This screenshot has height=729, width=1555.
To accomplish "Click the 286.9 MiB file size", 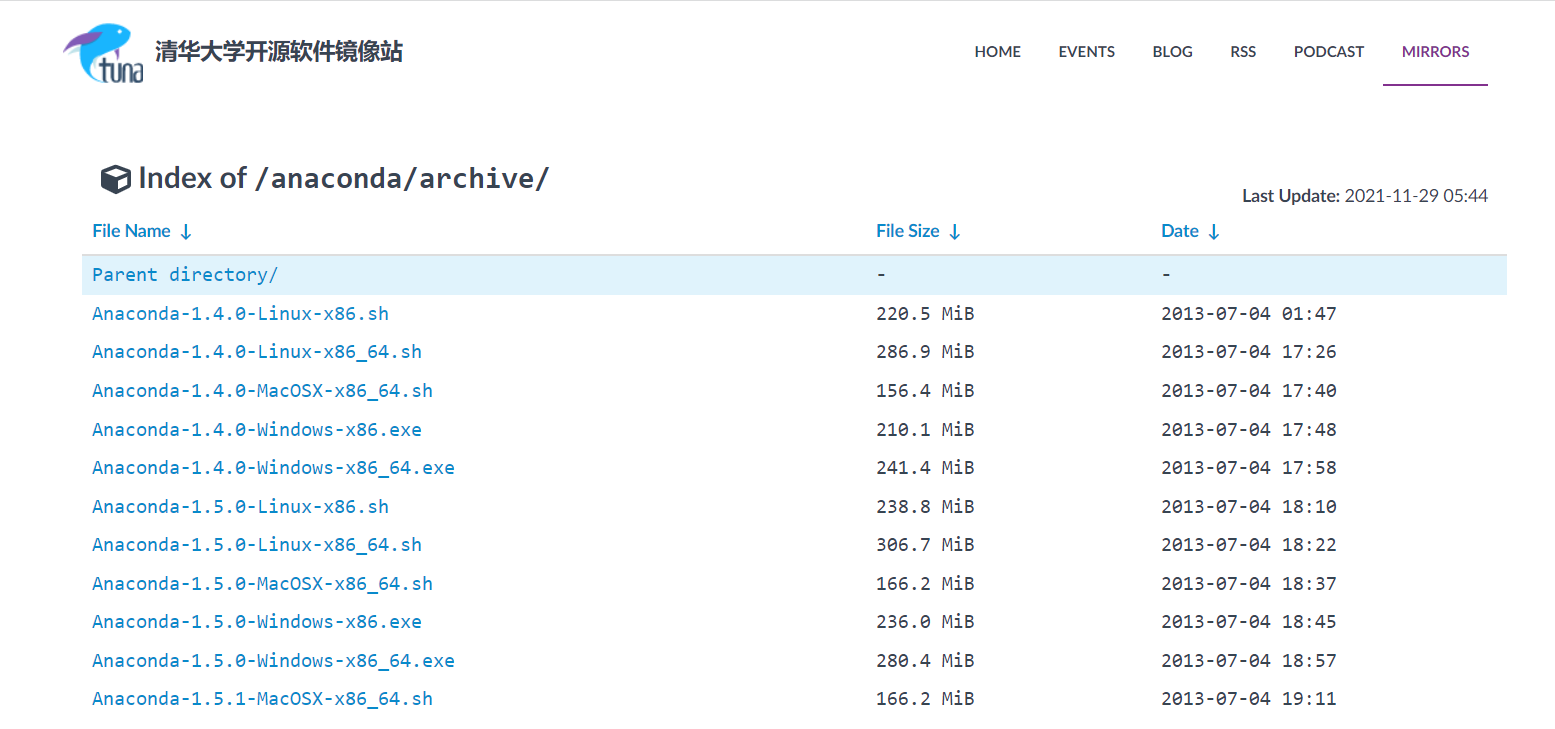I will 925,352.
